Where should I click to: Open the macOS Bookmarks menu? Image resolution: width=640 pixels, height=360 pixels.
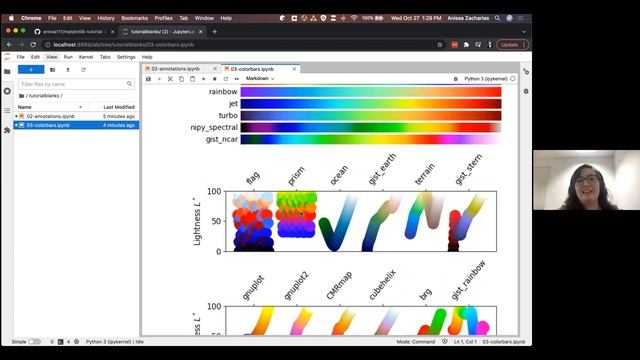tap(134, 18)
